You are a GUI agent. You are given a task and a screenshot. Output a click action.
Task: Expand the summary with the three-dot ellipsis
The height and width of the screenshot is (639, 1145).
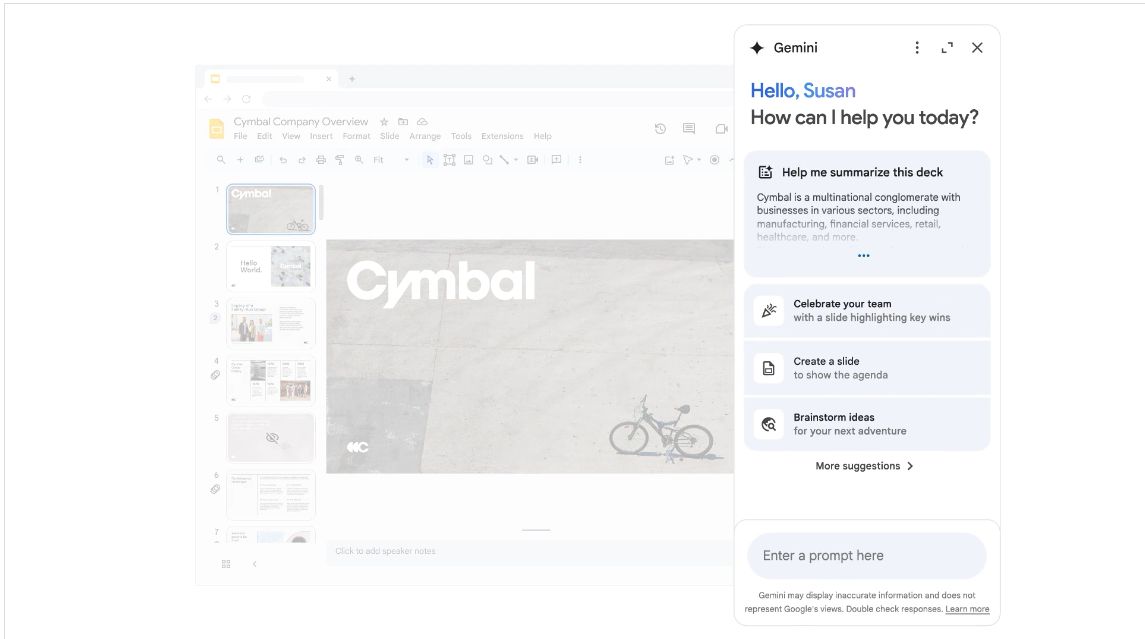click(864, 256)
